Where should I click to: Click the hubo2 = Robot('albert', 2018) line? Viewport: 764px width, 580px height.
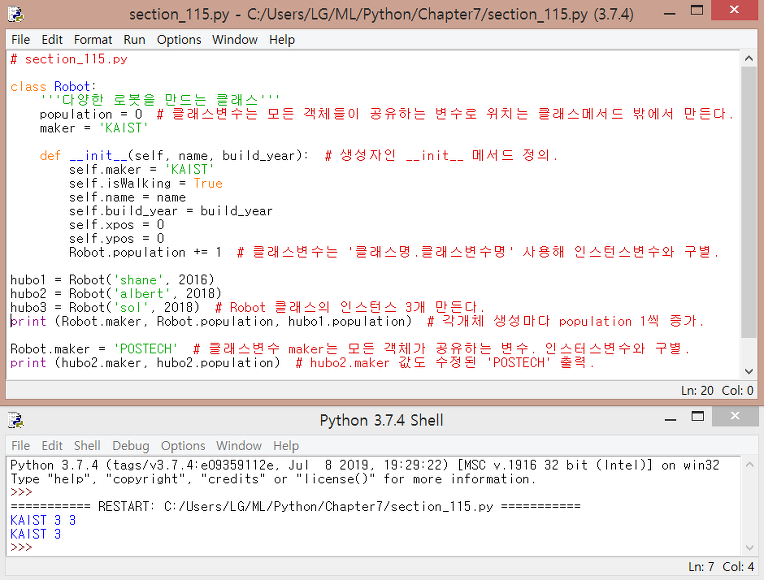(x=116, y=293)
